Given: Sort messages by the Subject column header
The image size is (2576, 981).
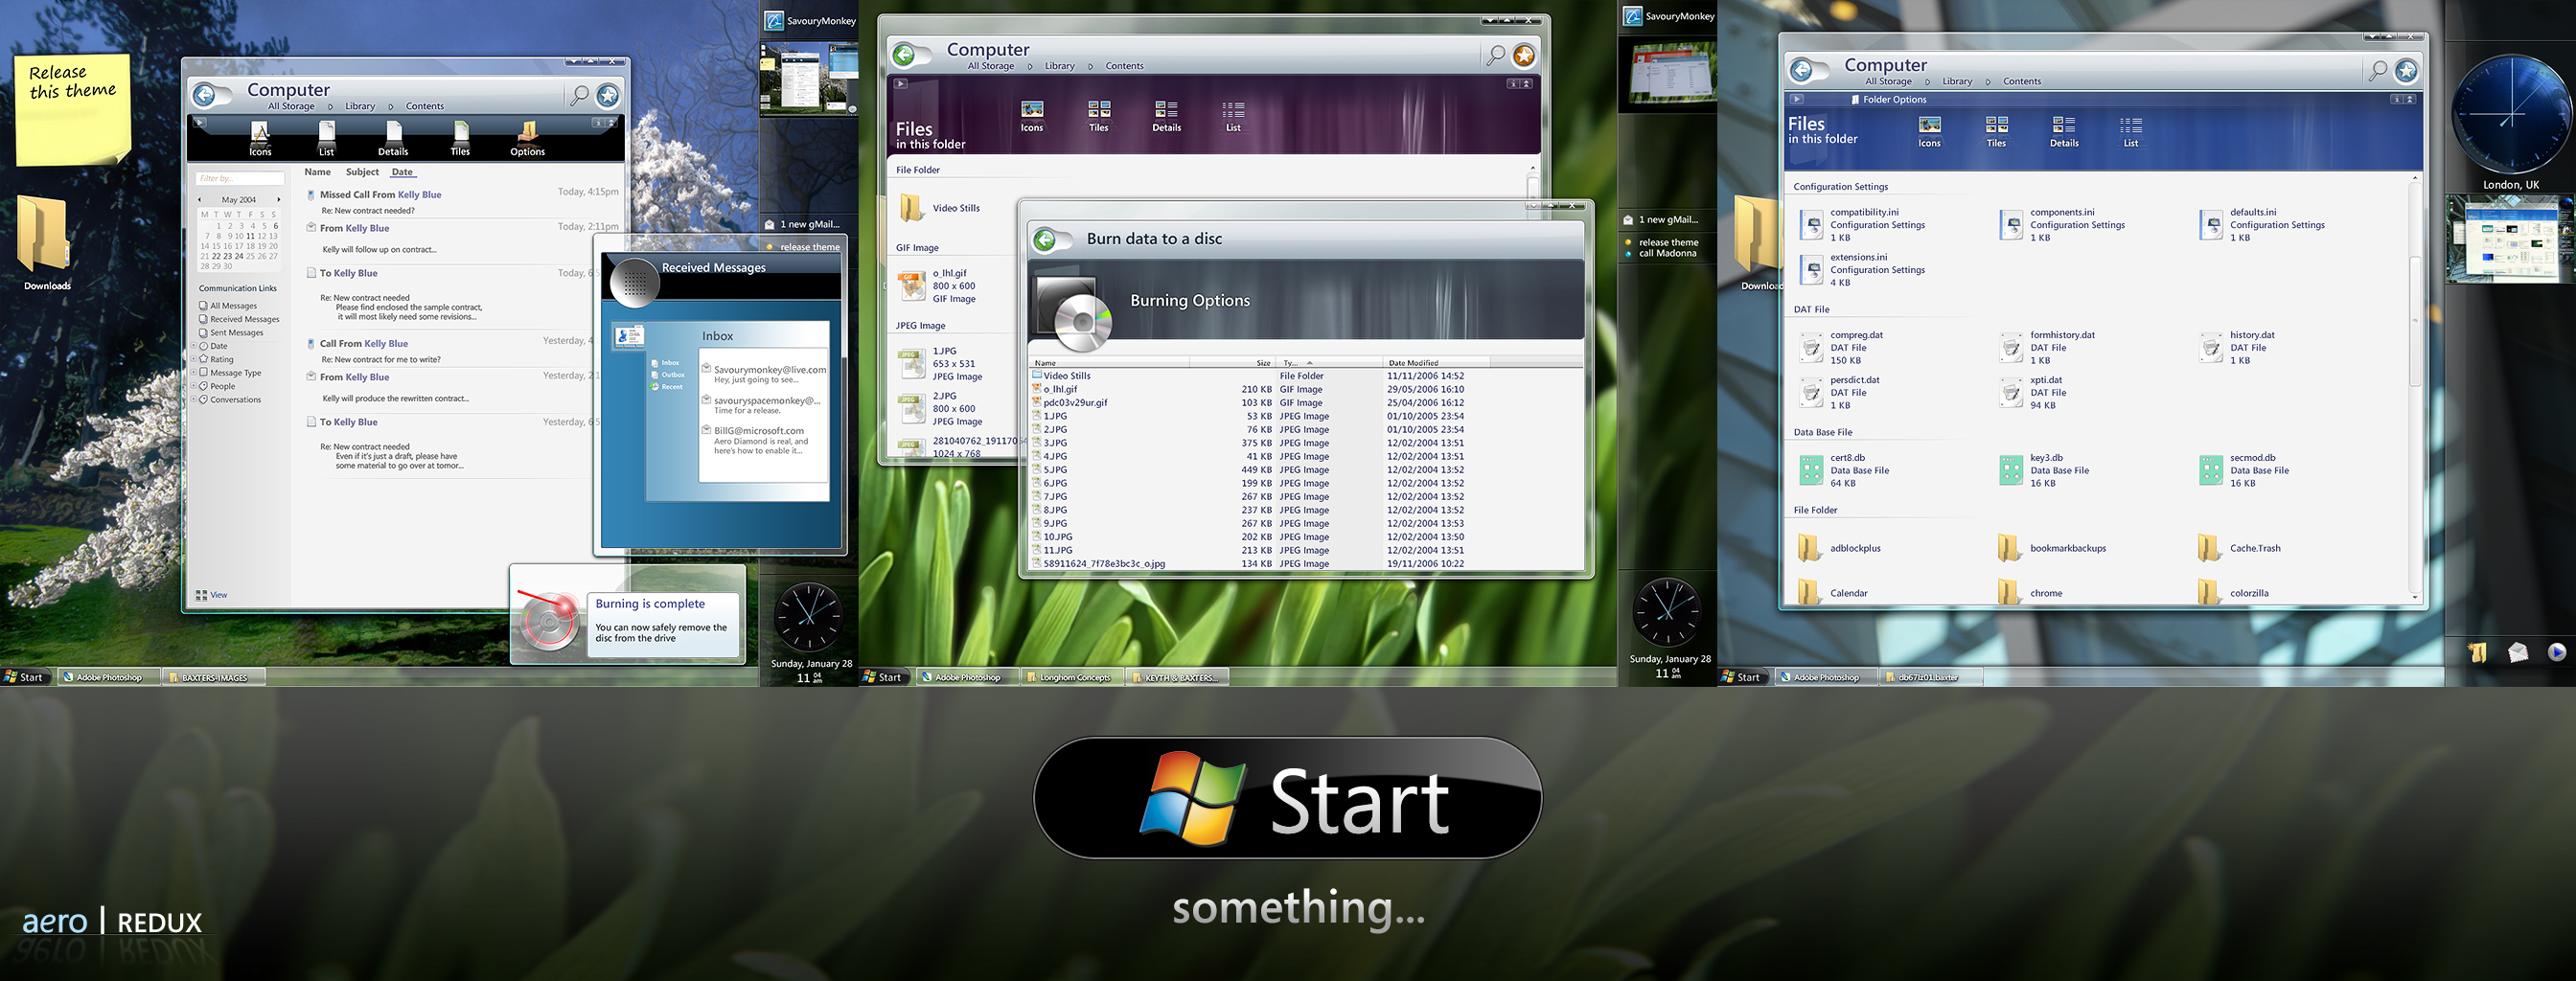Looking at the screenshot, I should tap(362, 172).
